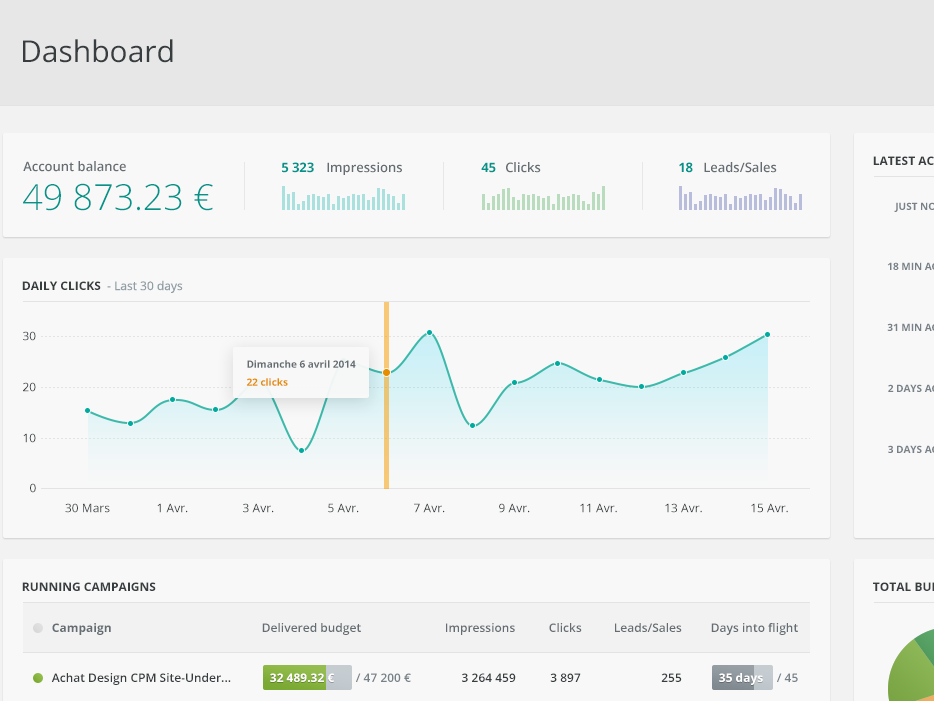Click the data point at 9 Avr.
The image size is (934, 701).
(x=515, y=382)
